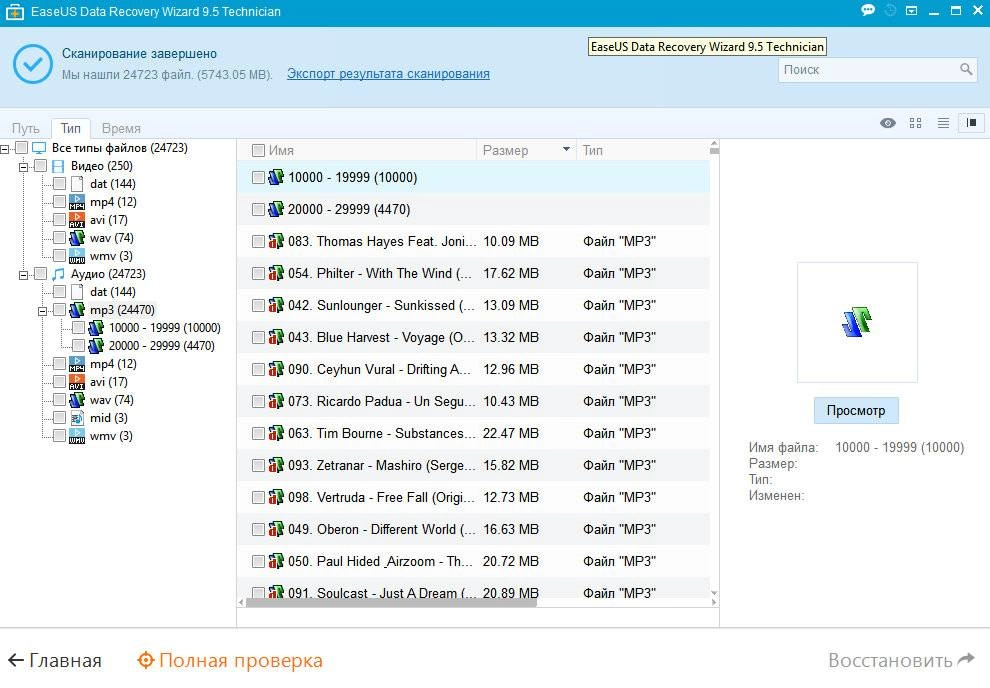Click the horizontal scrollbar under file list
Screen dimensions: 990x688
tap(391, 603)
